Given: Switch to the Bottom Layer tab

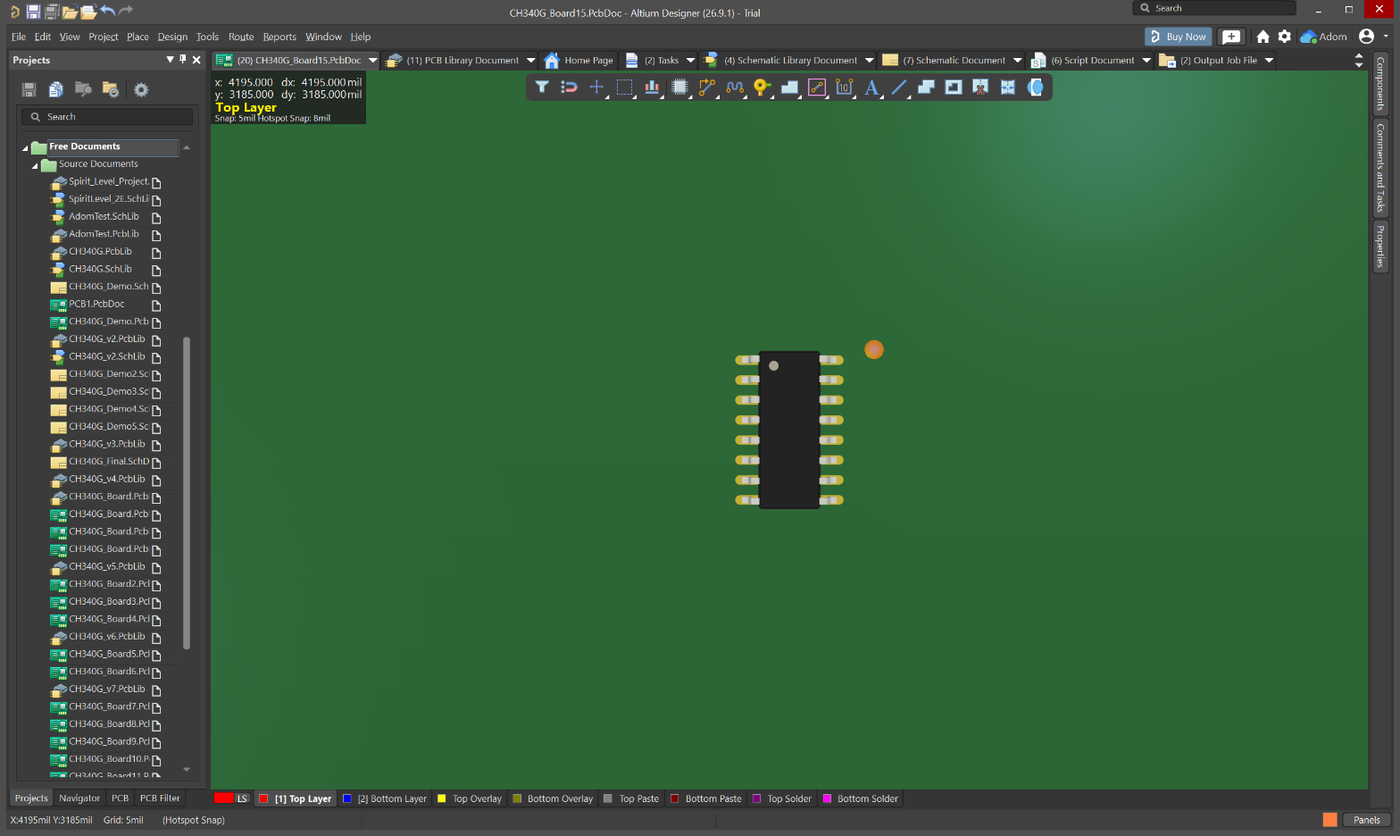Looking at the screenshot, I should click(x=385, y=799).
